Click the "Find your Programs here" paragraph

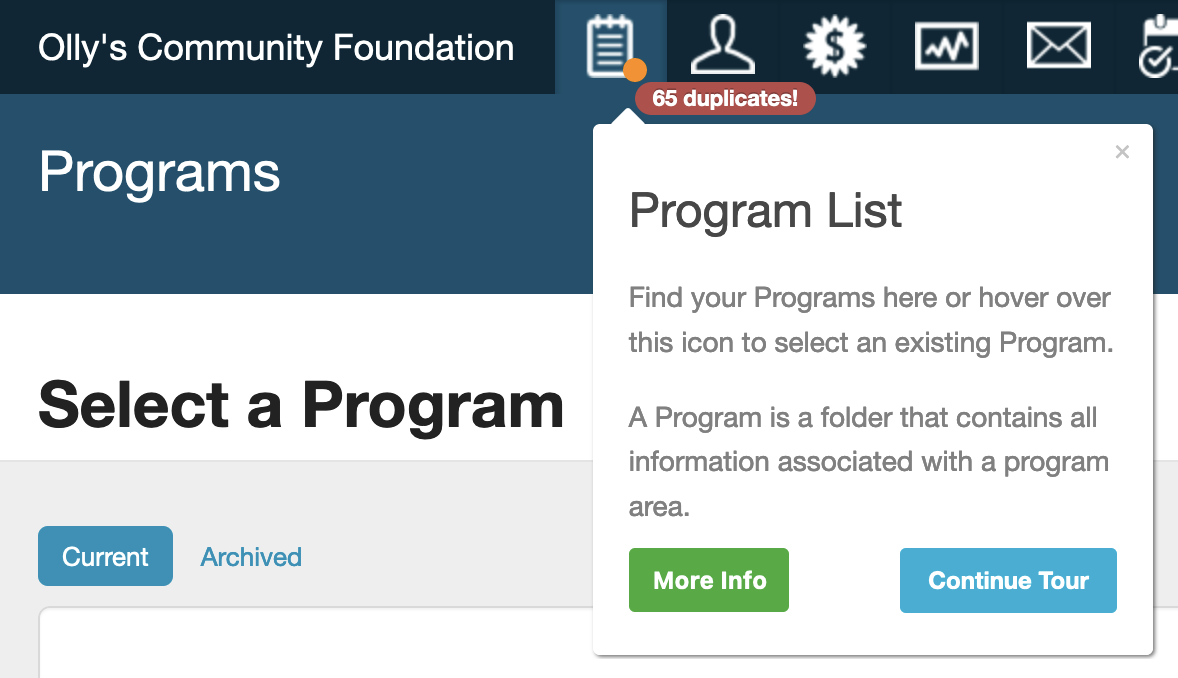869,320
